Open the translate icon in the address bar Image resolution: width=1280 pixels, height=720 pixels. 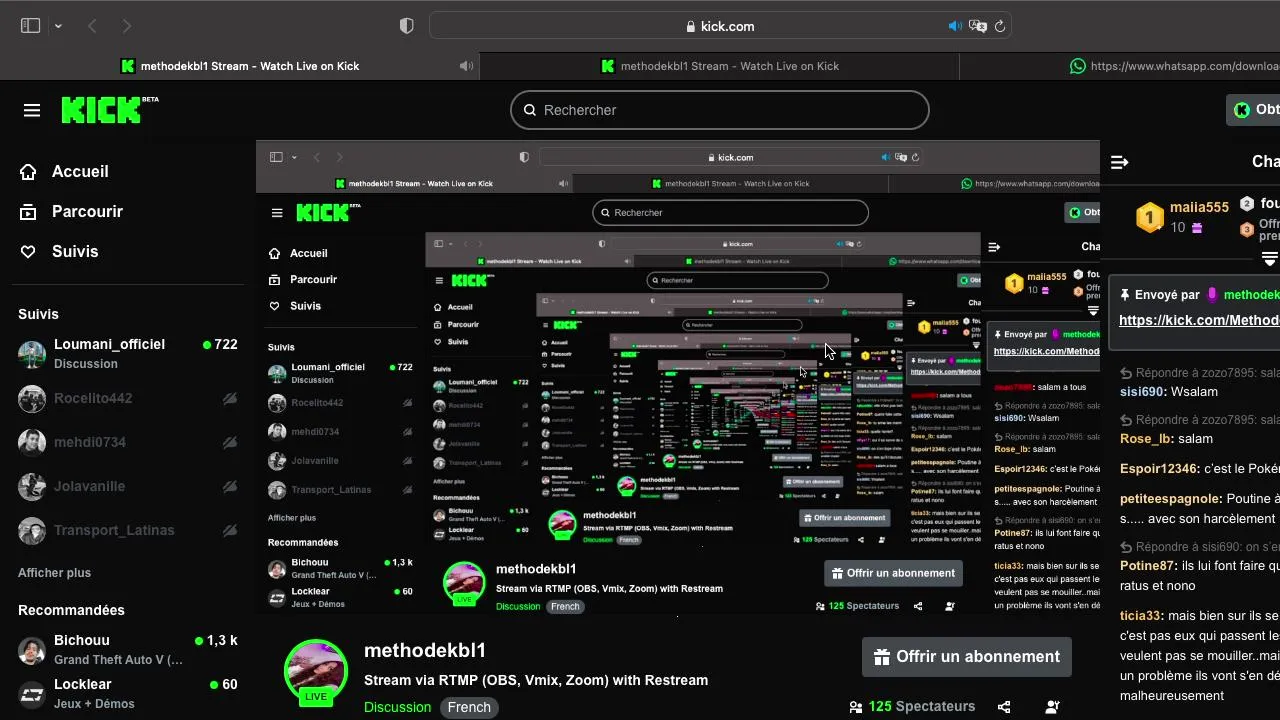click(978, 26)
